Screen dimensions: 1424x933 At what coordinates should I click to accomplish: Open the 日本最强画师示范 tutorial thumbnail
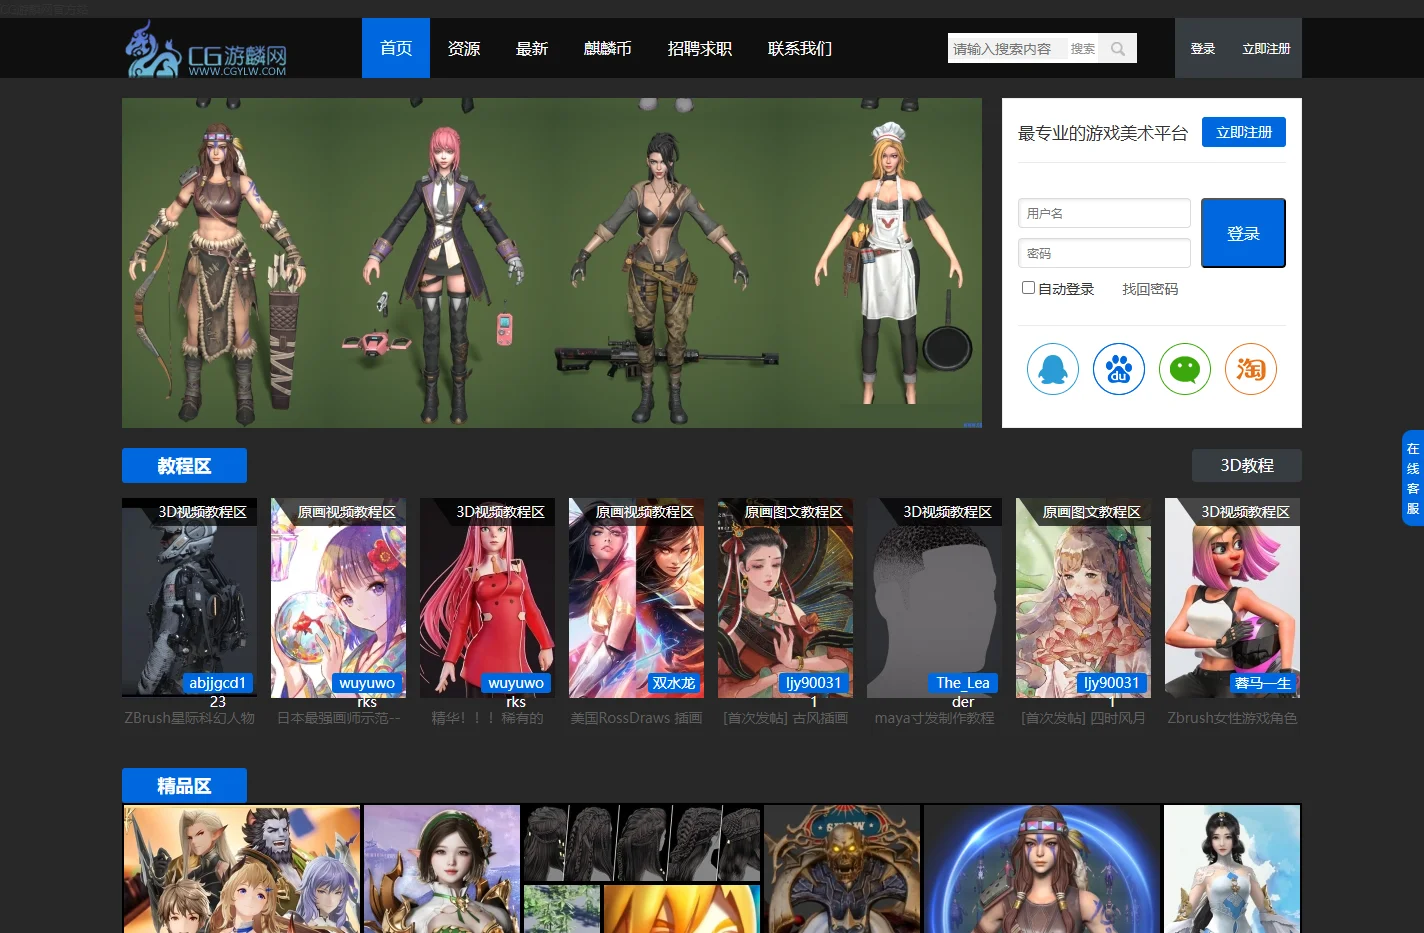tap(338, 598)
